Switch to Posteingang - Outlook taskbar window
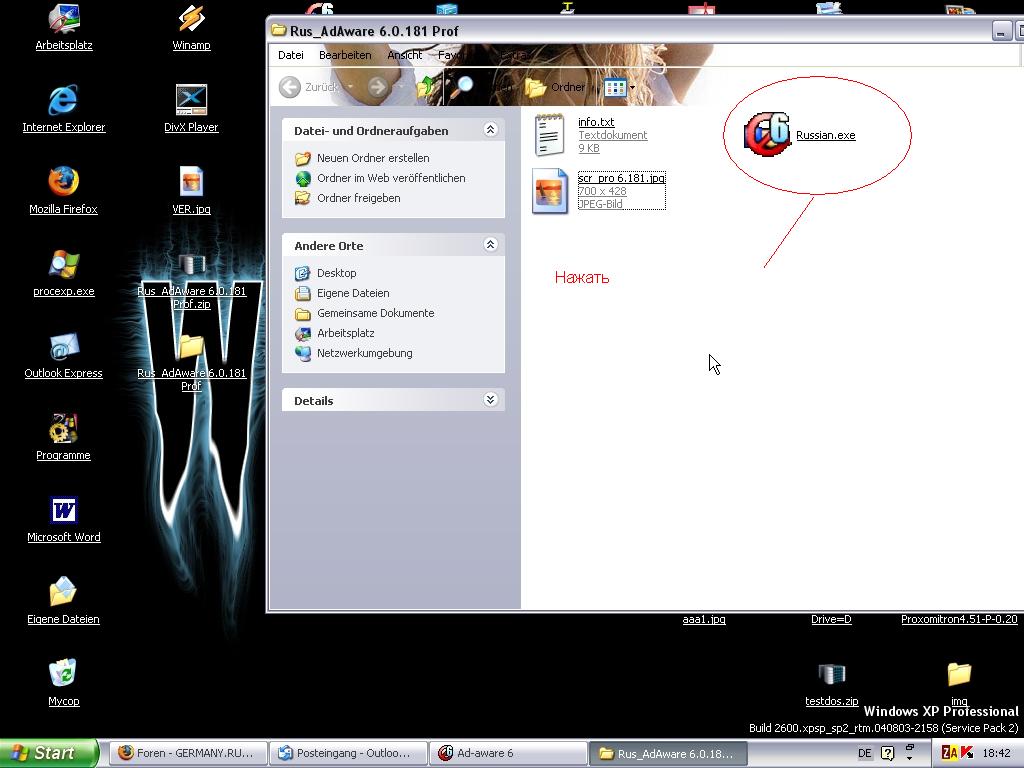1024x768 pixels. (348, 753)
